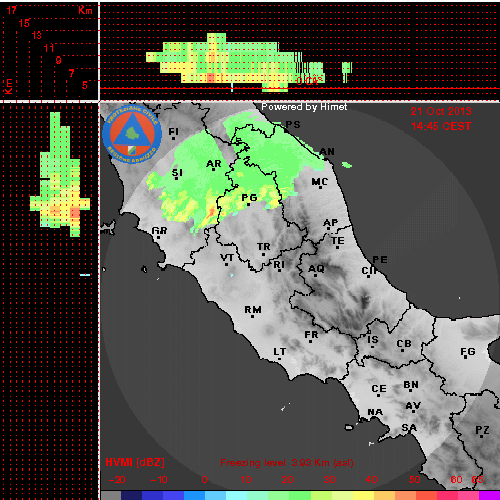Click the AQ (L'Aquila) city label
500x500 pixels.
pyautogui.click(x=316, y=269)
